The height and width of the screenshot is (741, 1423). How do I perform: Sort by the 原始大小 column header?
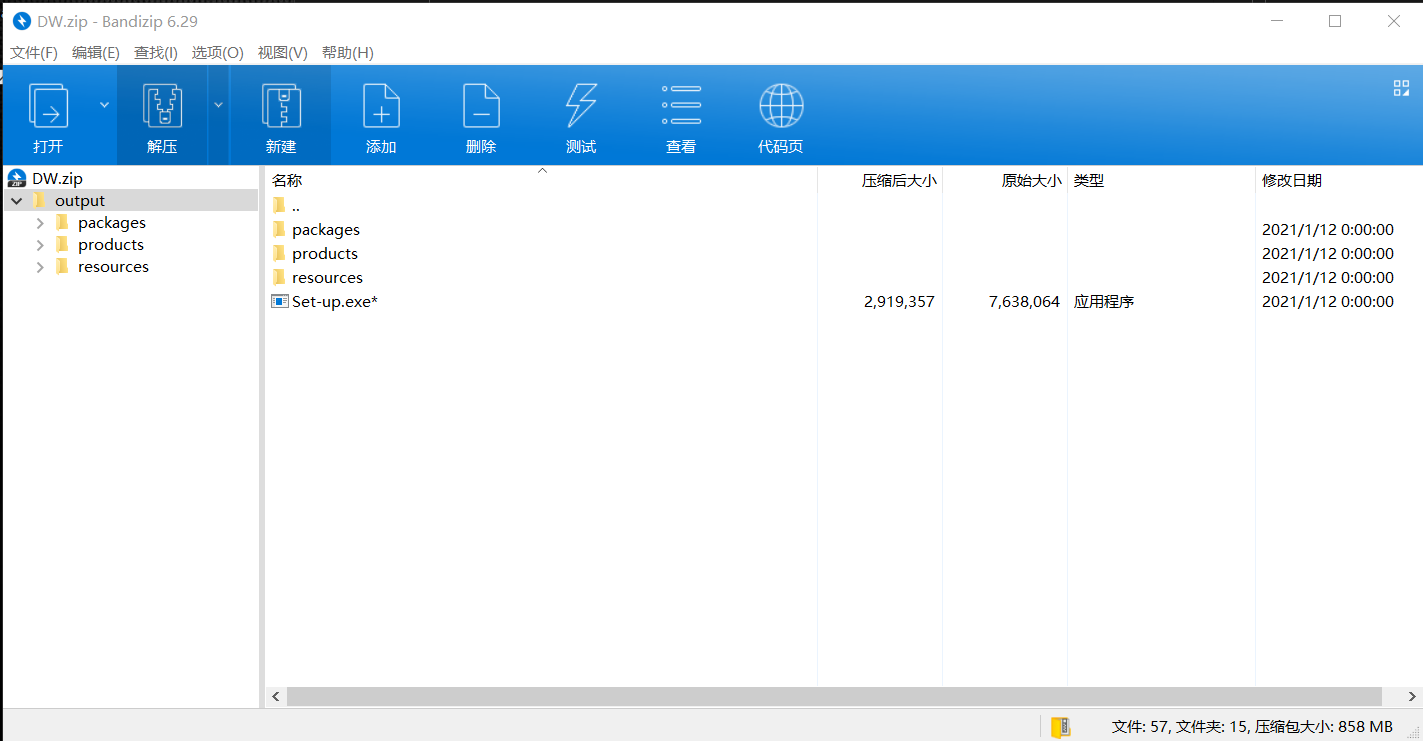1005,181
